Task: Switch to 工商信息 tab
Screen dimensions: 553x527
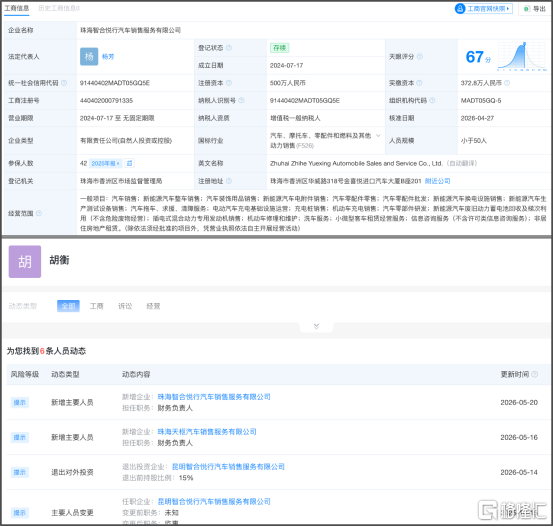Action: click(17, 8)
